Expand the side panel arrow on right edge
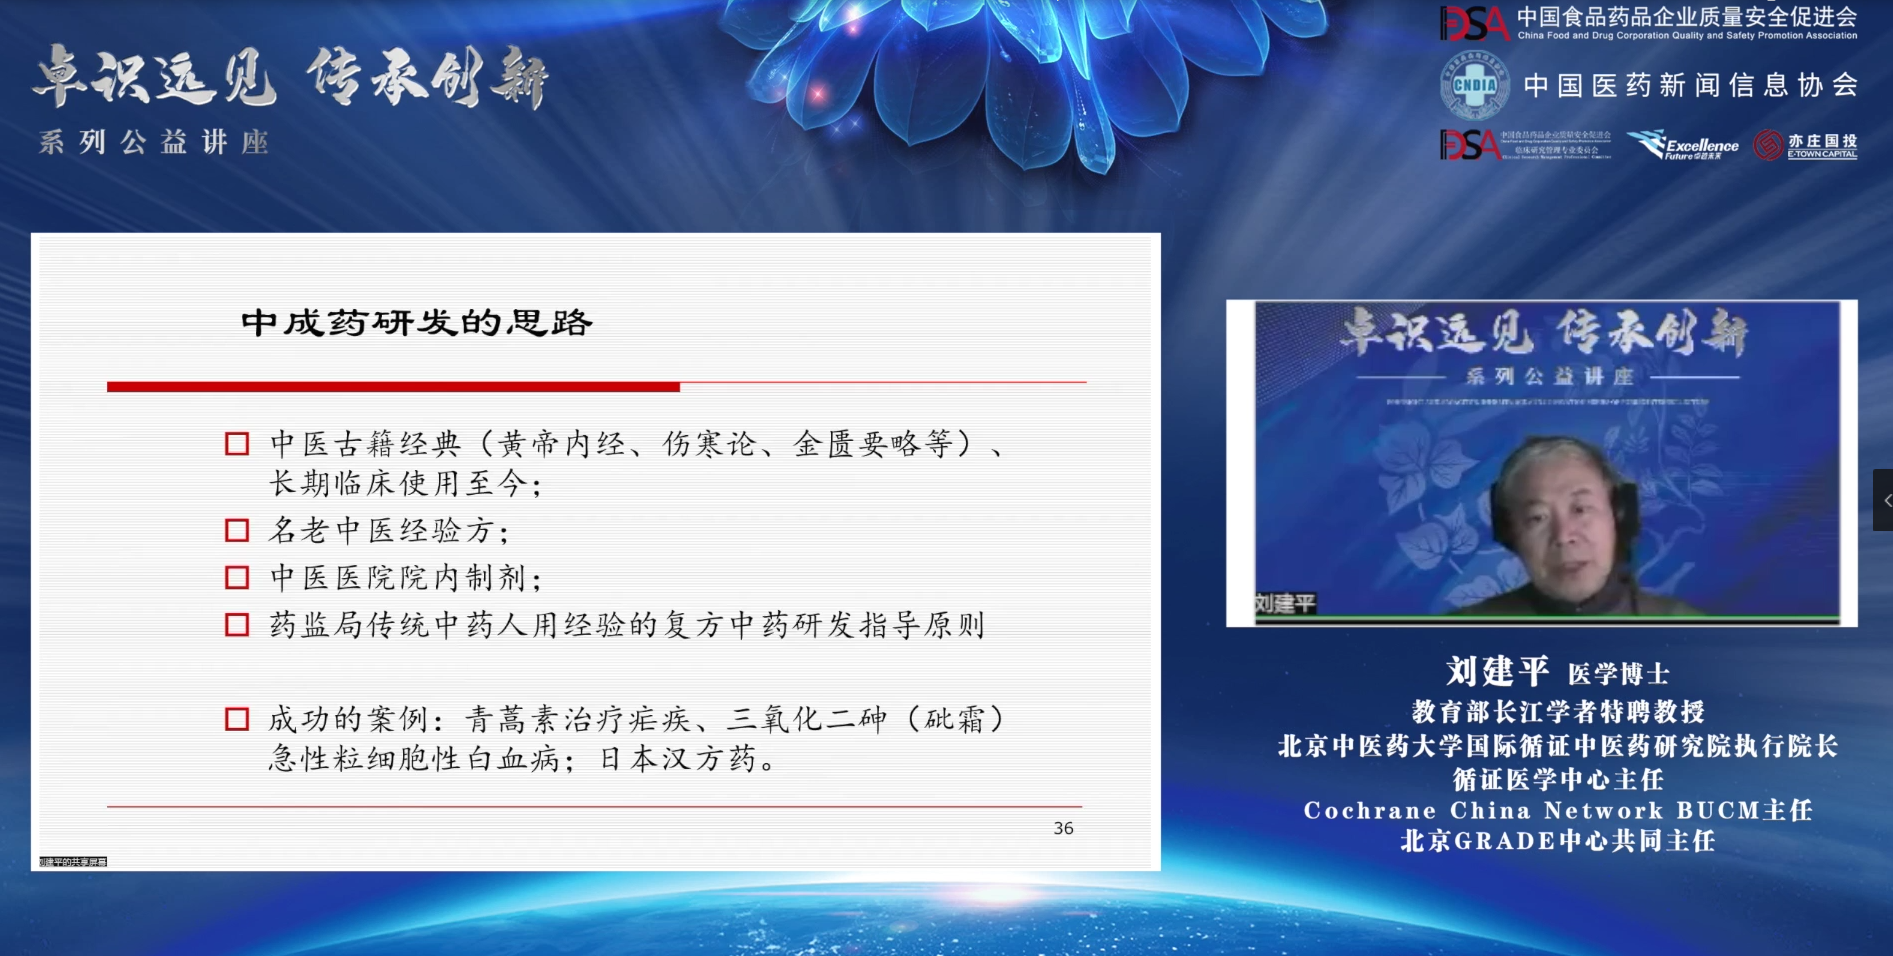Image resolution: width=1893 pixels, height=956 pixels. 1884,500
